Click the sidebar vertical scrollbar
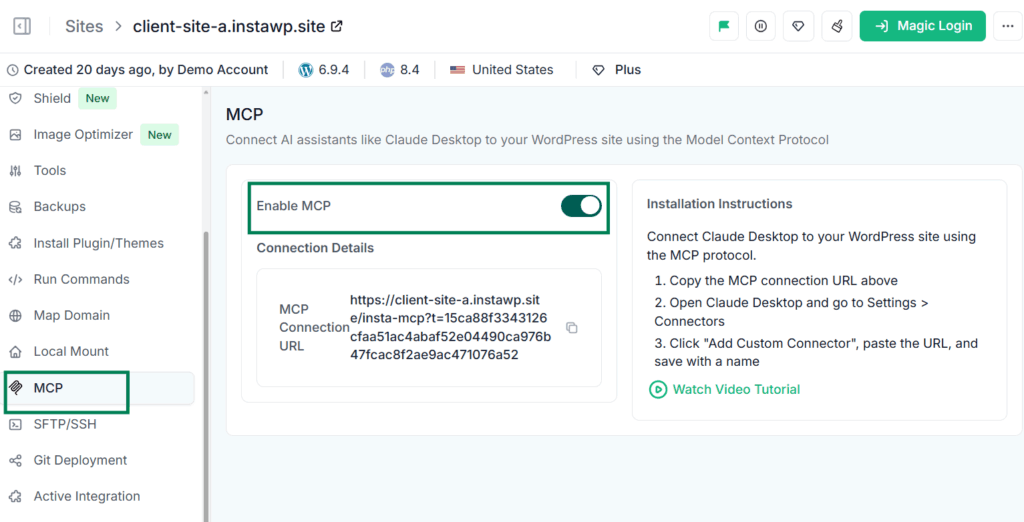The height and width of the screenshot is (522, 1024). 206,376
